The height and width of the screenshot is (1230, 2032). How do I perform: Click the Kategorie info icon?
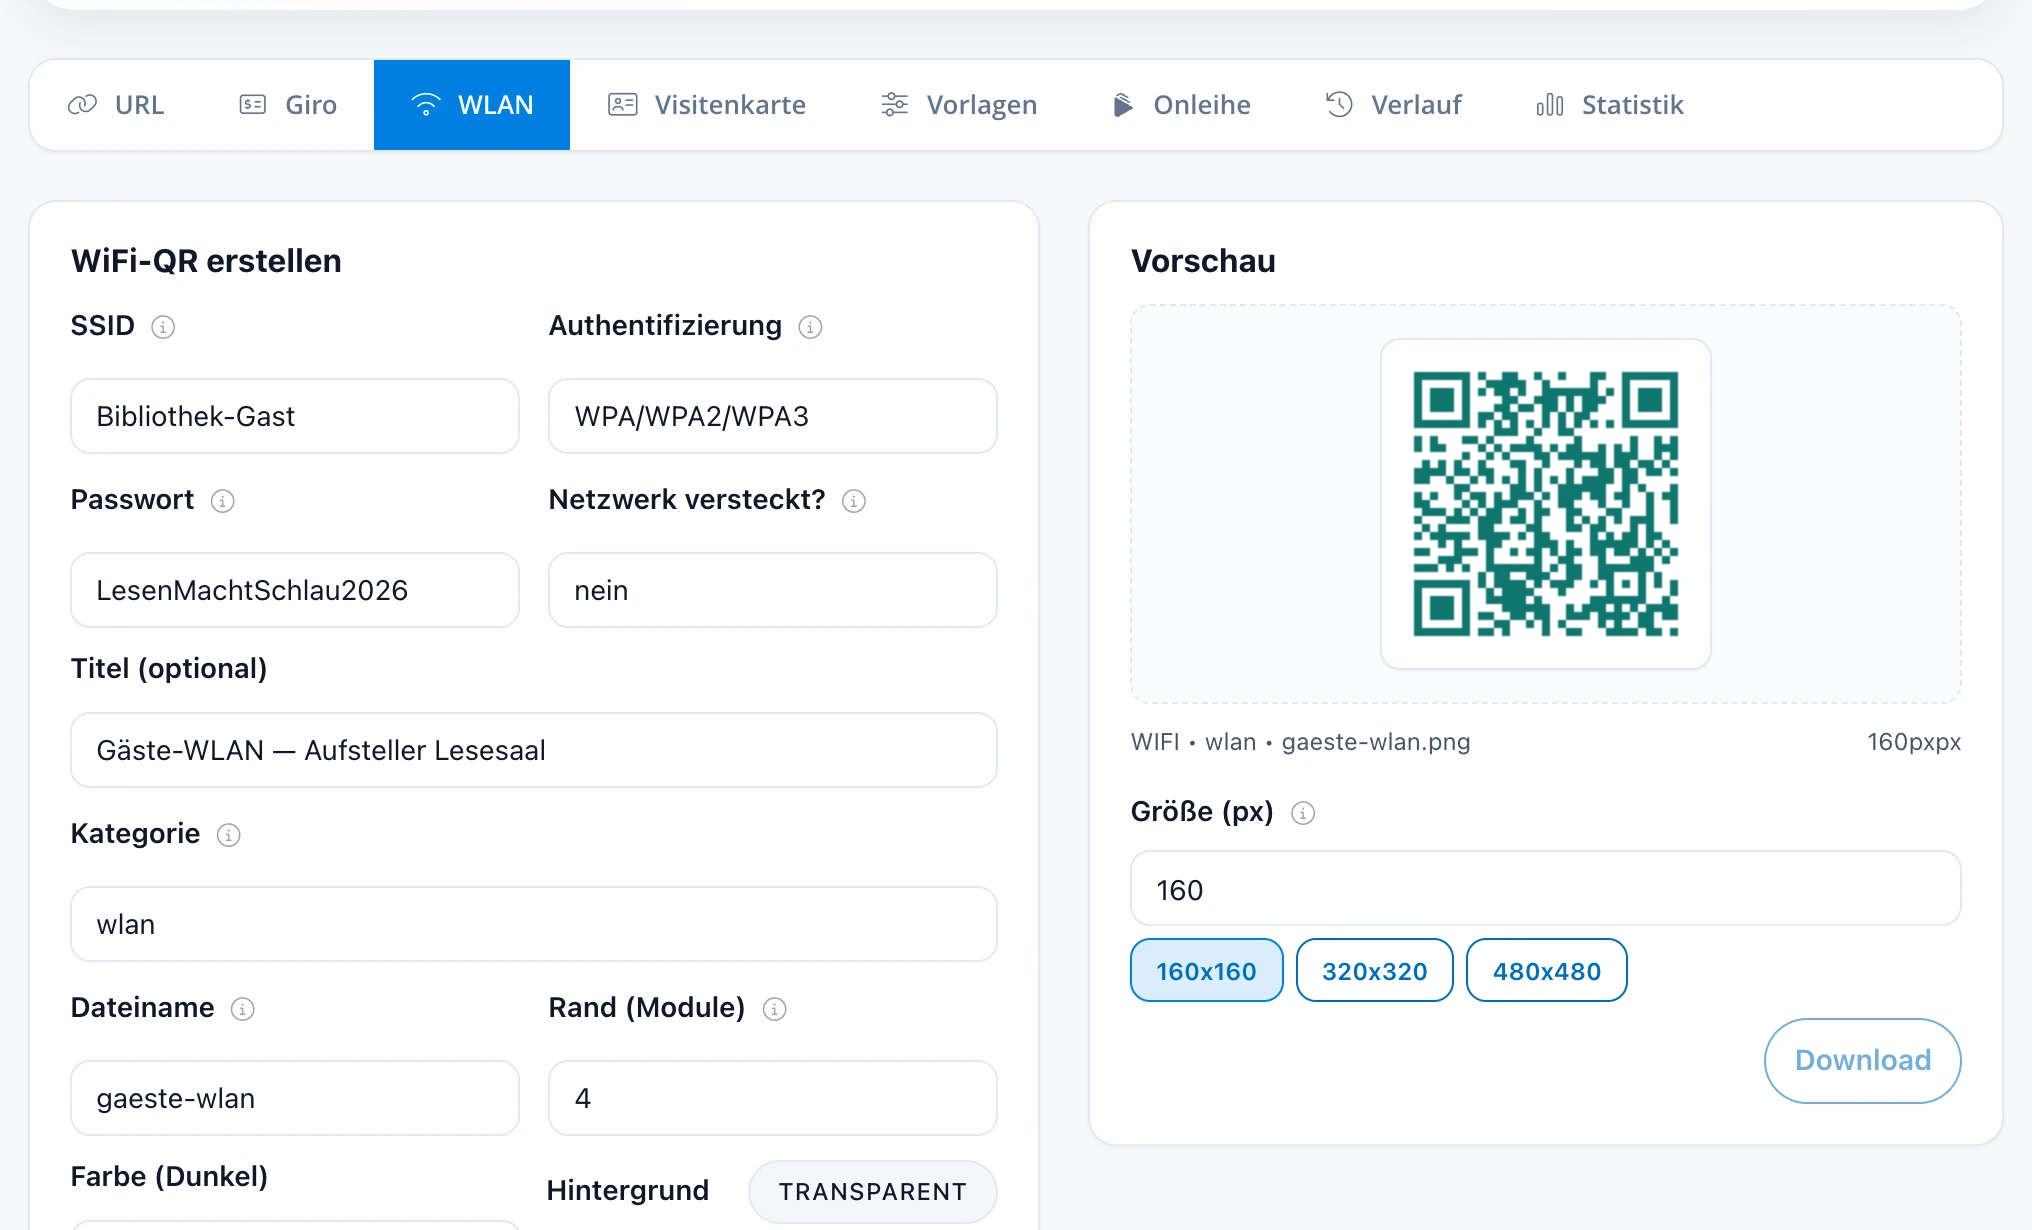point(229,835)
